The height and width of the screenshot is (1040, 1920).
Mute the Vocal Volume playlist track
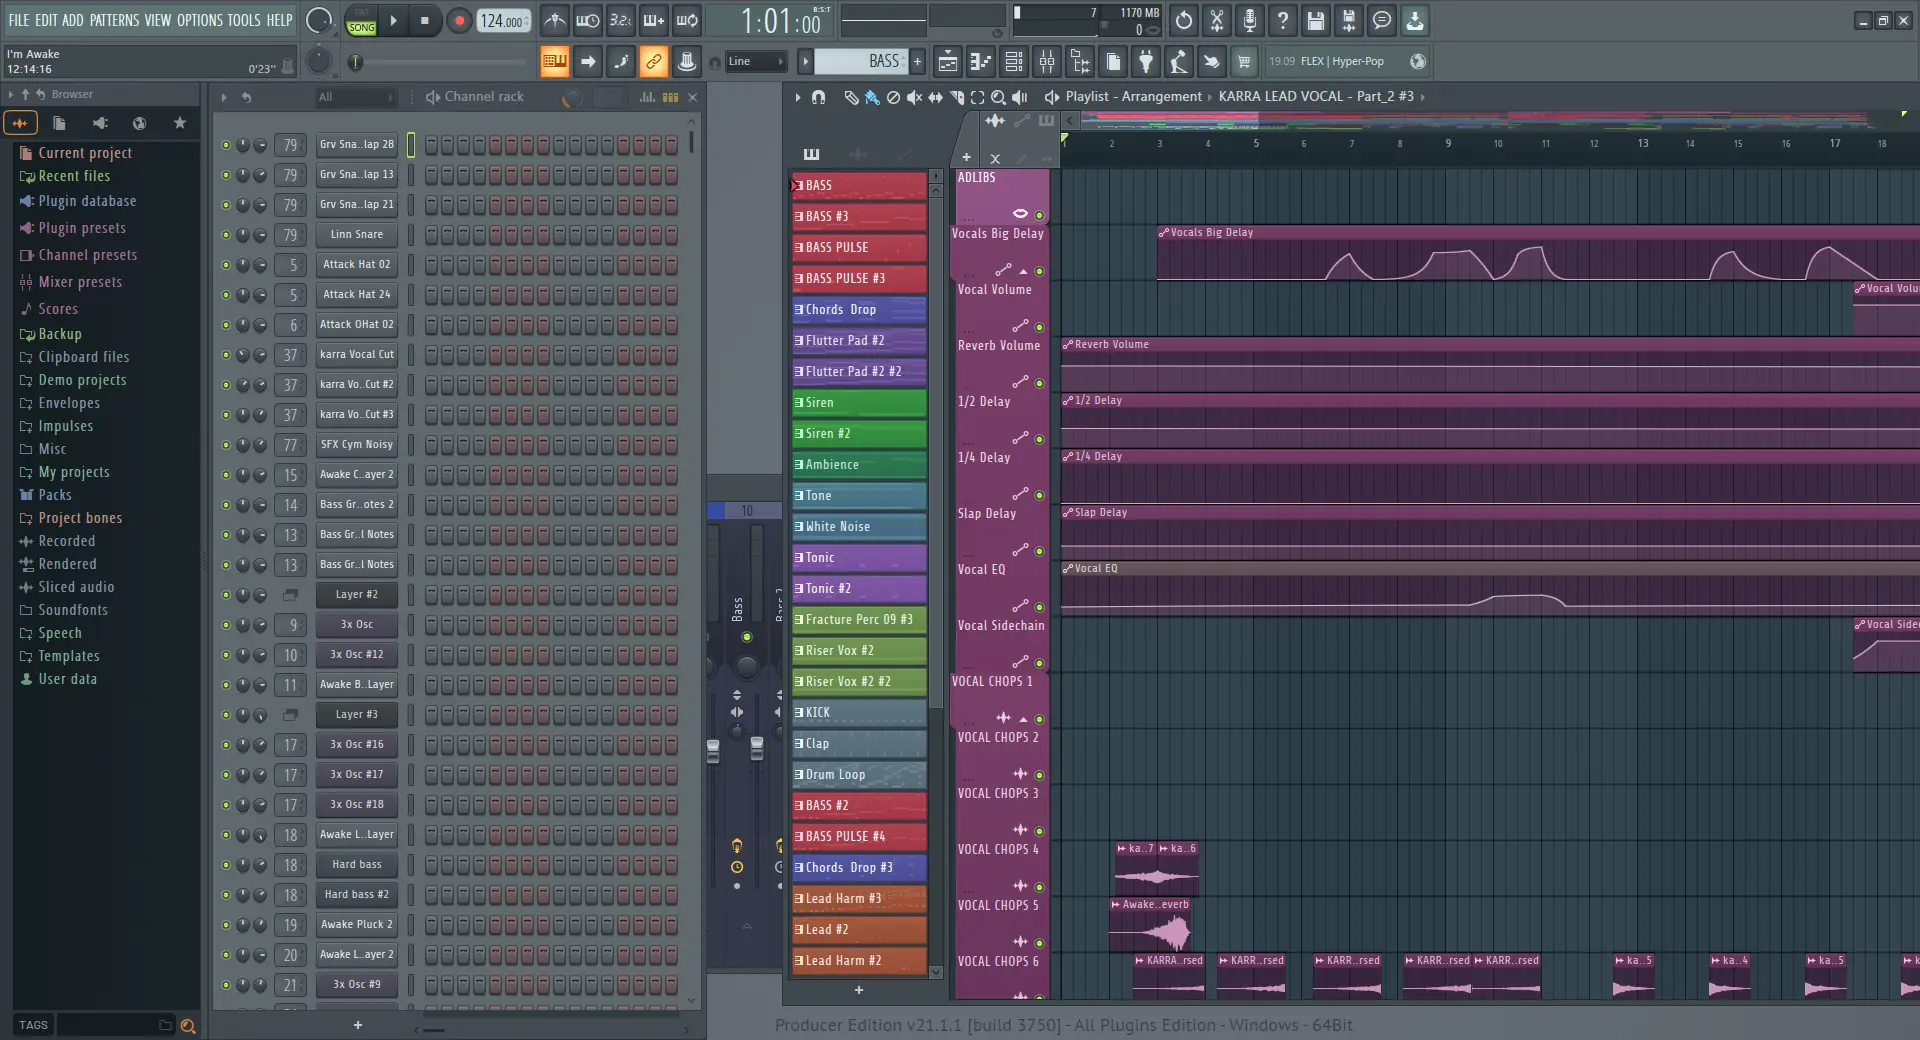click(1040, 327)
